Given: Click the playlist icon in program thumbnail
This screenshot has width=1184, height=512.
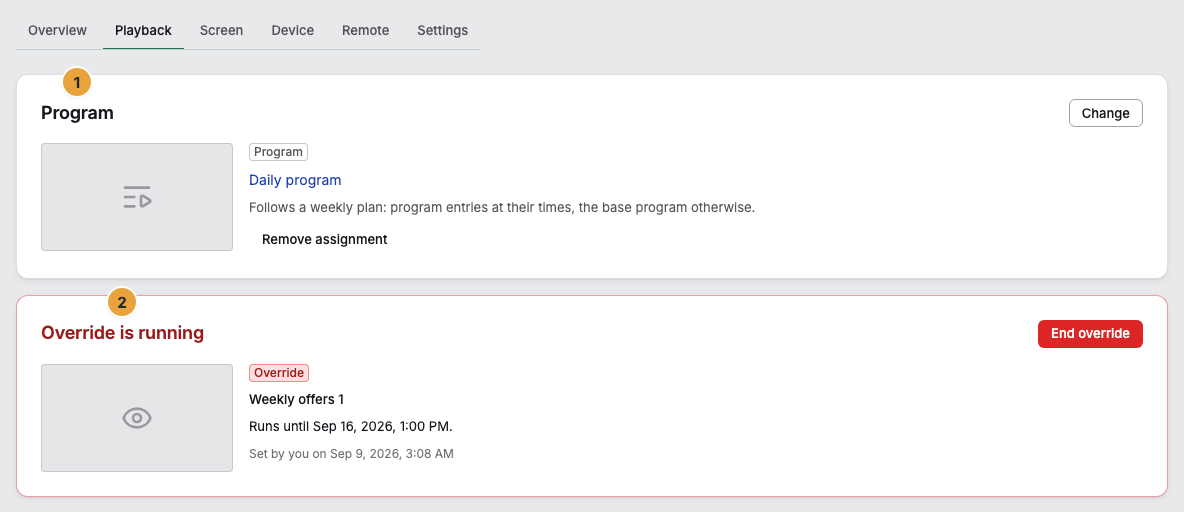Looking at the screenshot, I should [x=137, y=197].
